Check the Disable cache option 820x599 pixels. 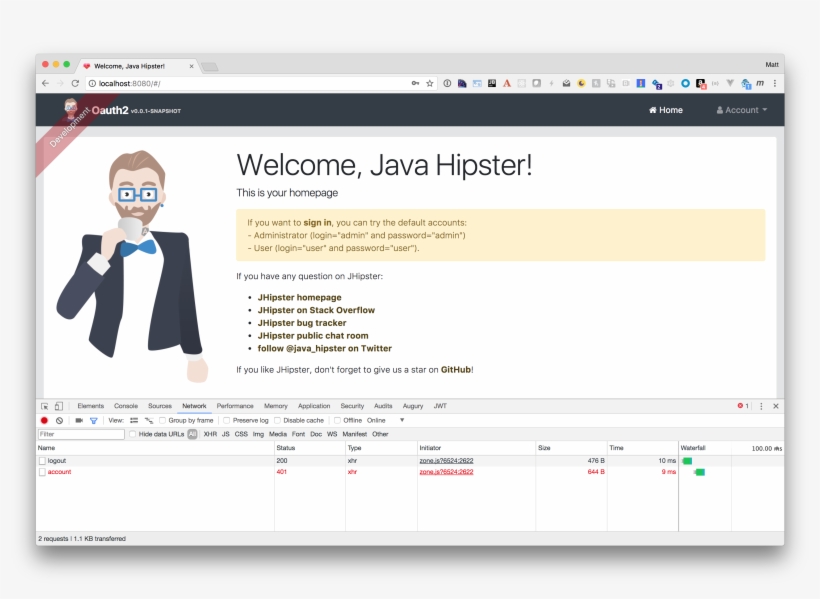pyautogui.click(x=277, y=420)
